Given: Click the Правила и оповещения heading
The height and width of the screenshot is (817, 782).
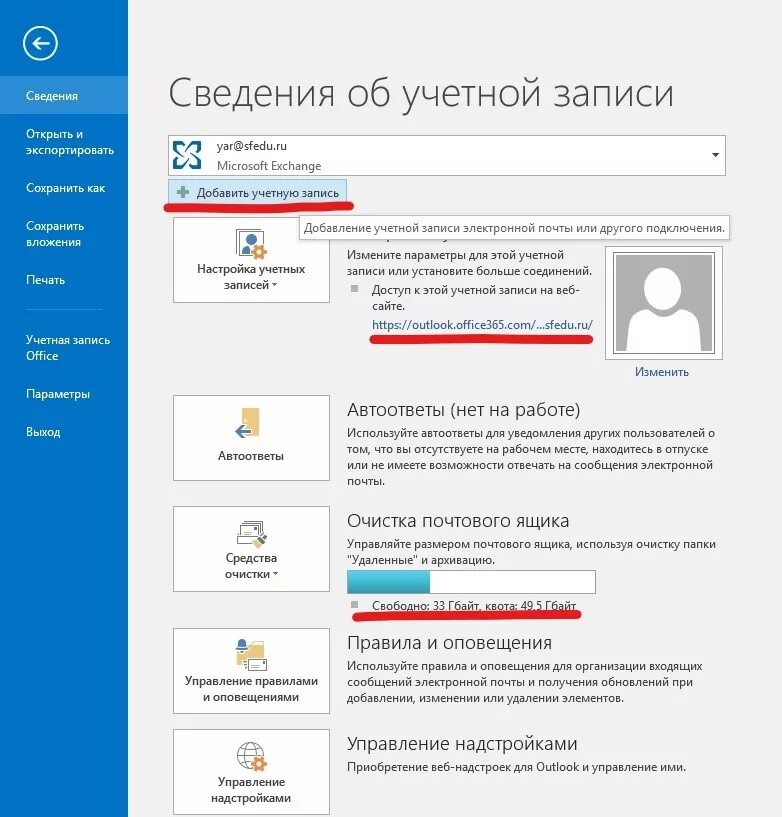Looking at the screenshot, I should pyautogui.click(x=449, y=642).
